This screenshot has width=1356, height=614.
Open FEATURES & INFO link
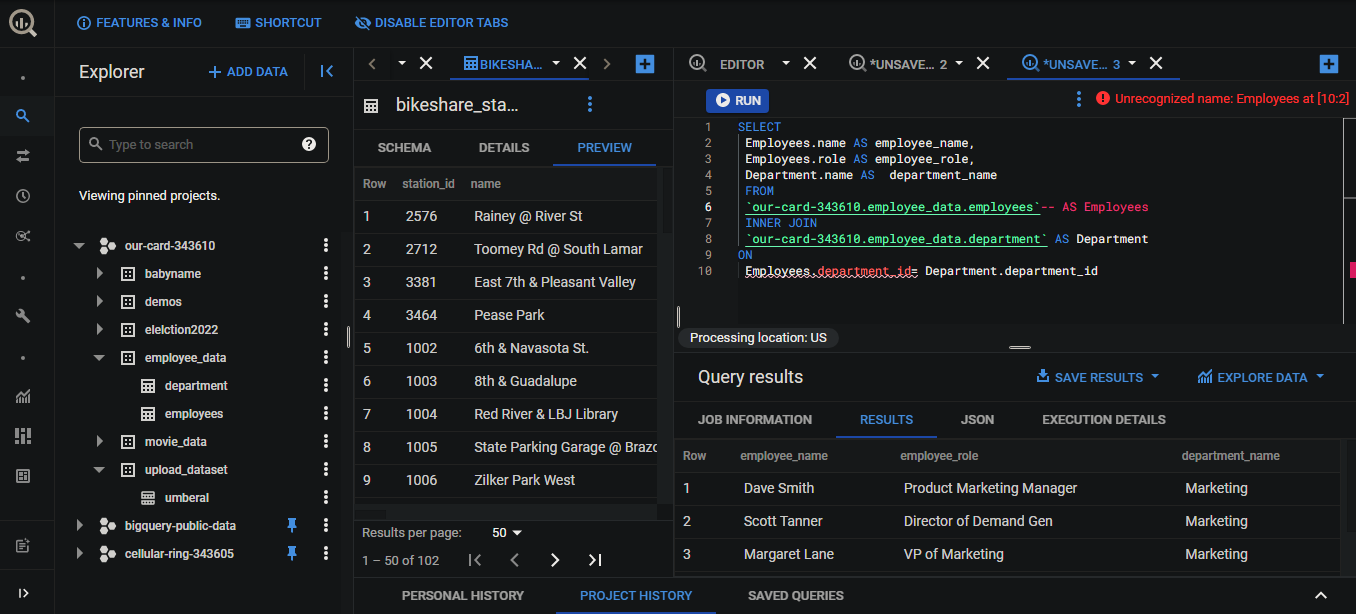click(x=139, y=22)
